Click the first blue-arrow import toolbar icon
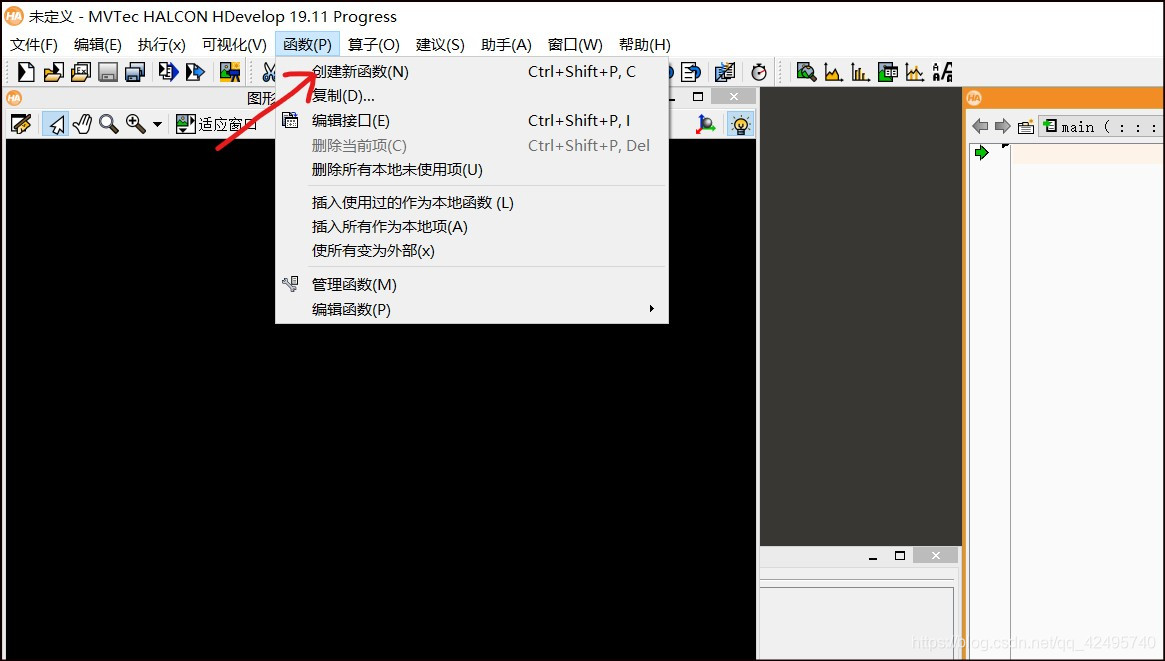The height and width of the screenshot is (661, 1165). click(x=168, y=72)
